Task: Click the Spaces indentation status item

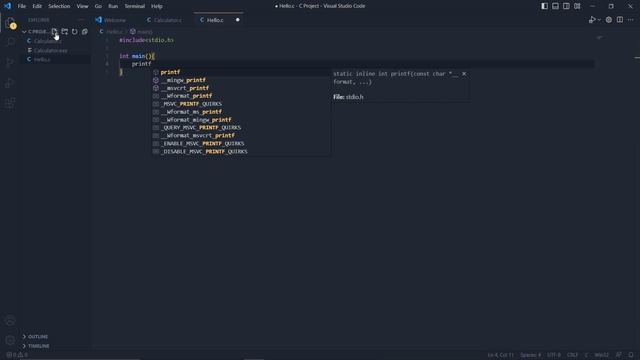Action: click(530, 355)
